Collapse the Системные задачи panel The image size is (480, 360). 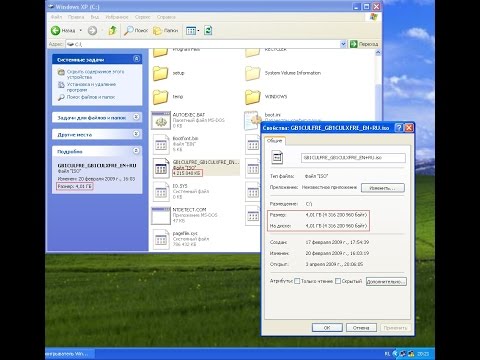[136, 59]
